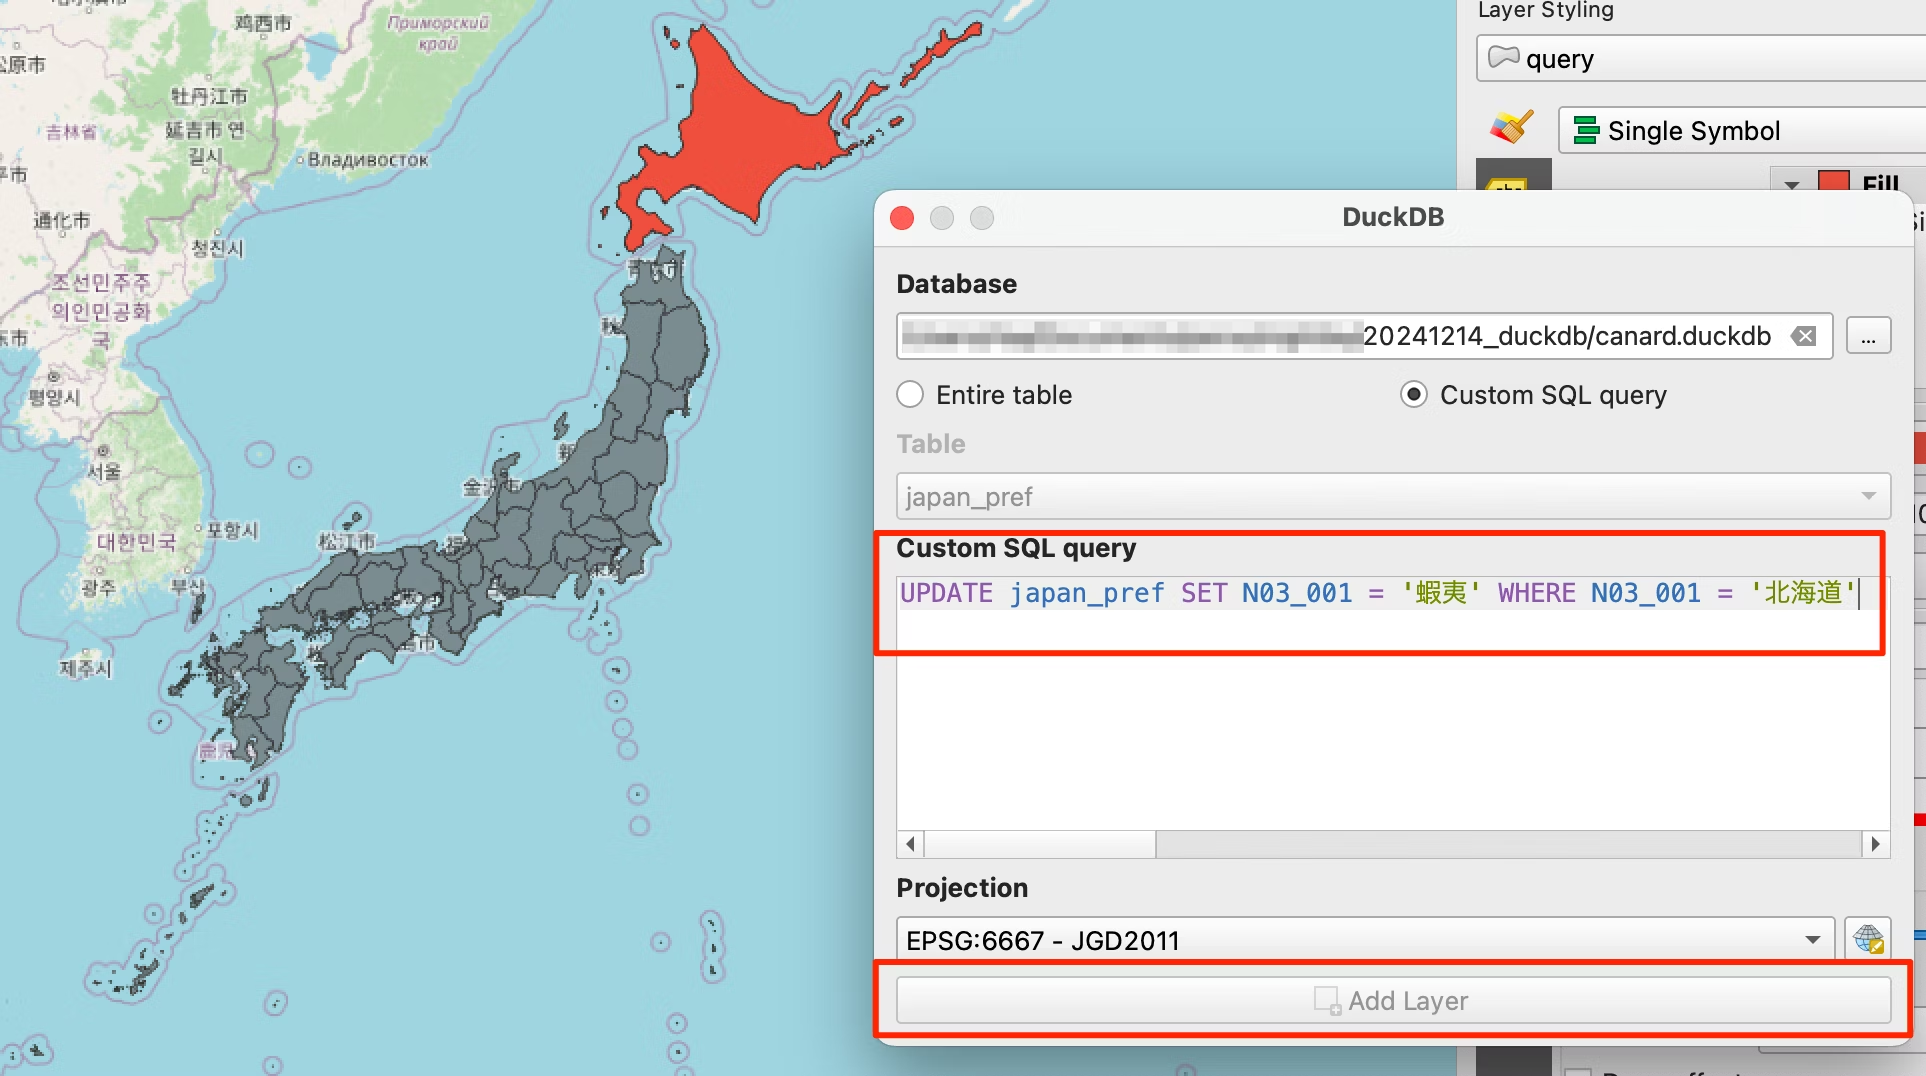Click the database path input field
Image resolution: width=1926 pixels, height=1076 pixels.
[x=1364, y=337]
